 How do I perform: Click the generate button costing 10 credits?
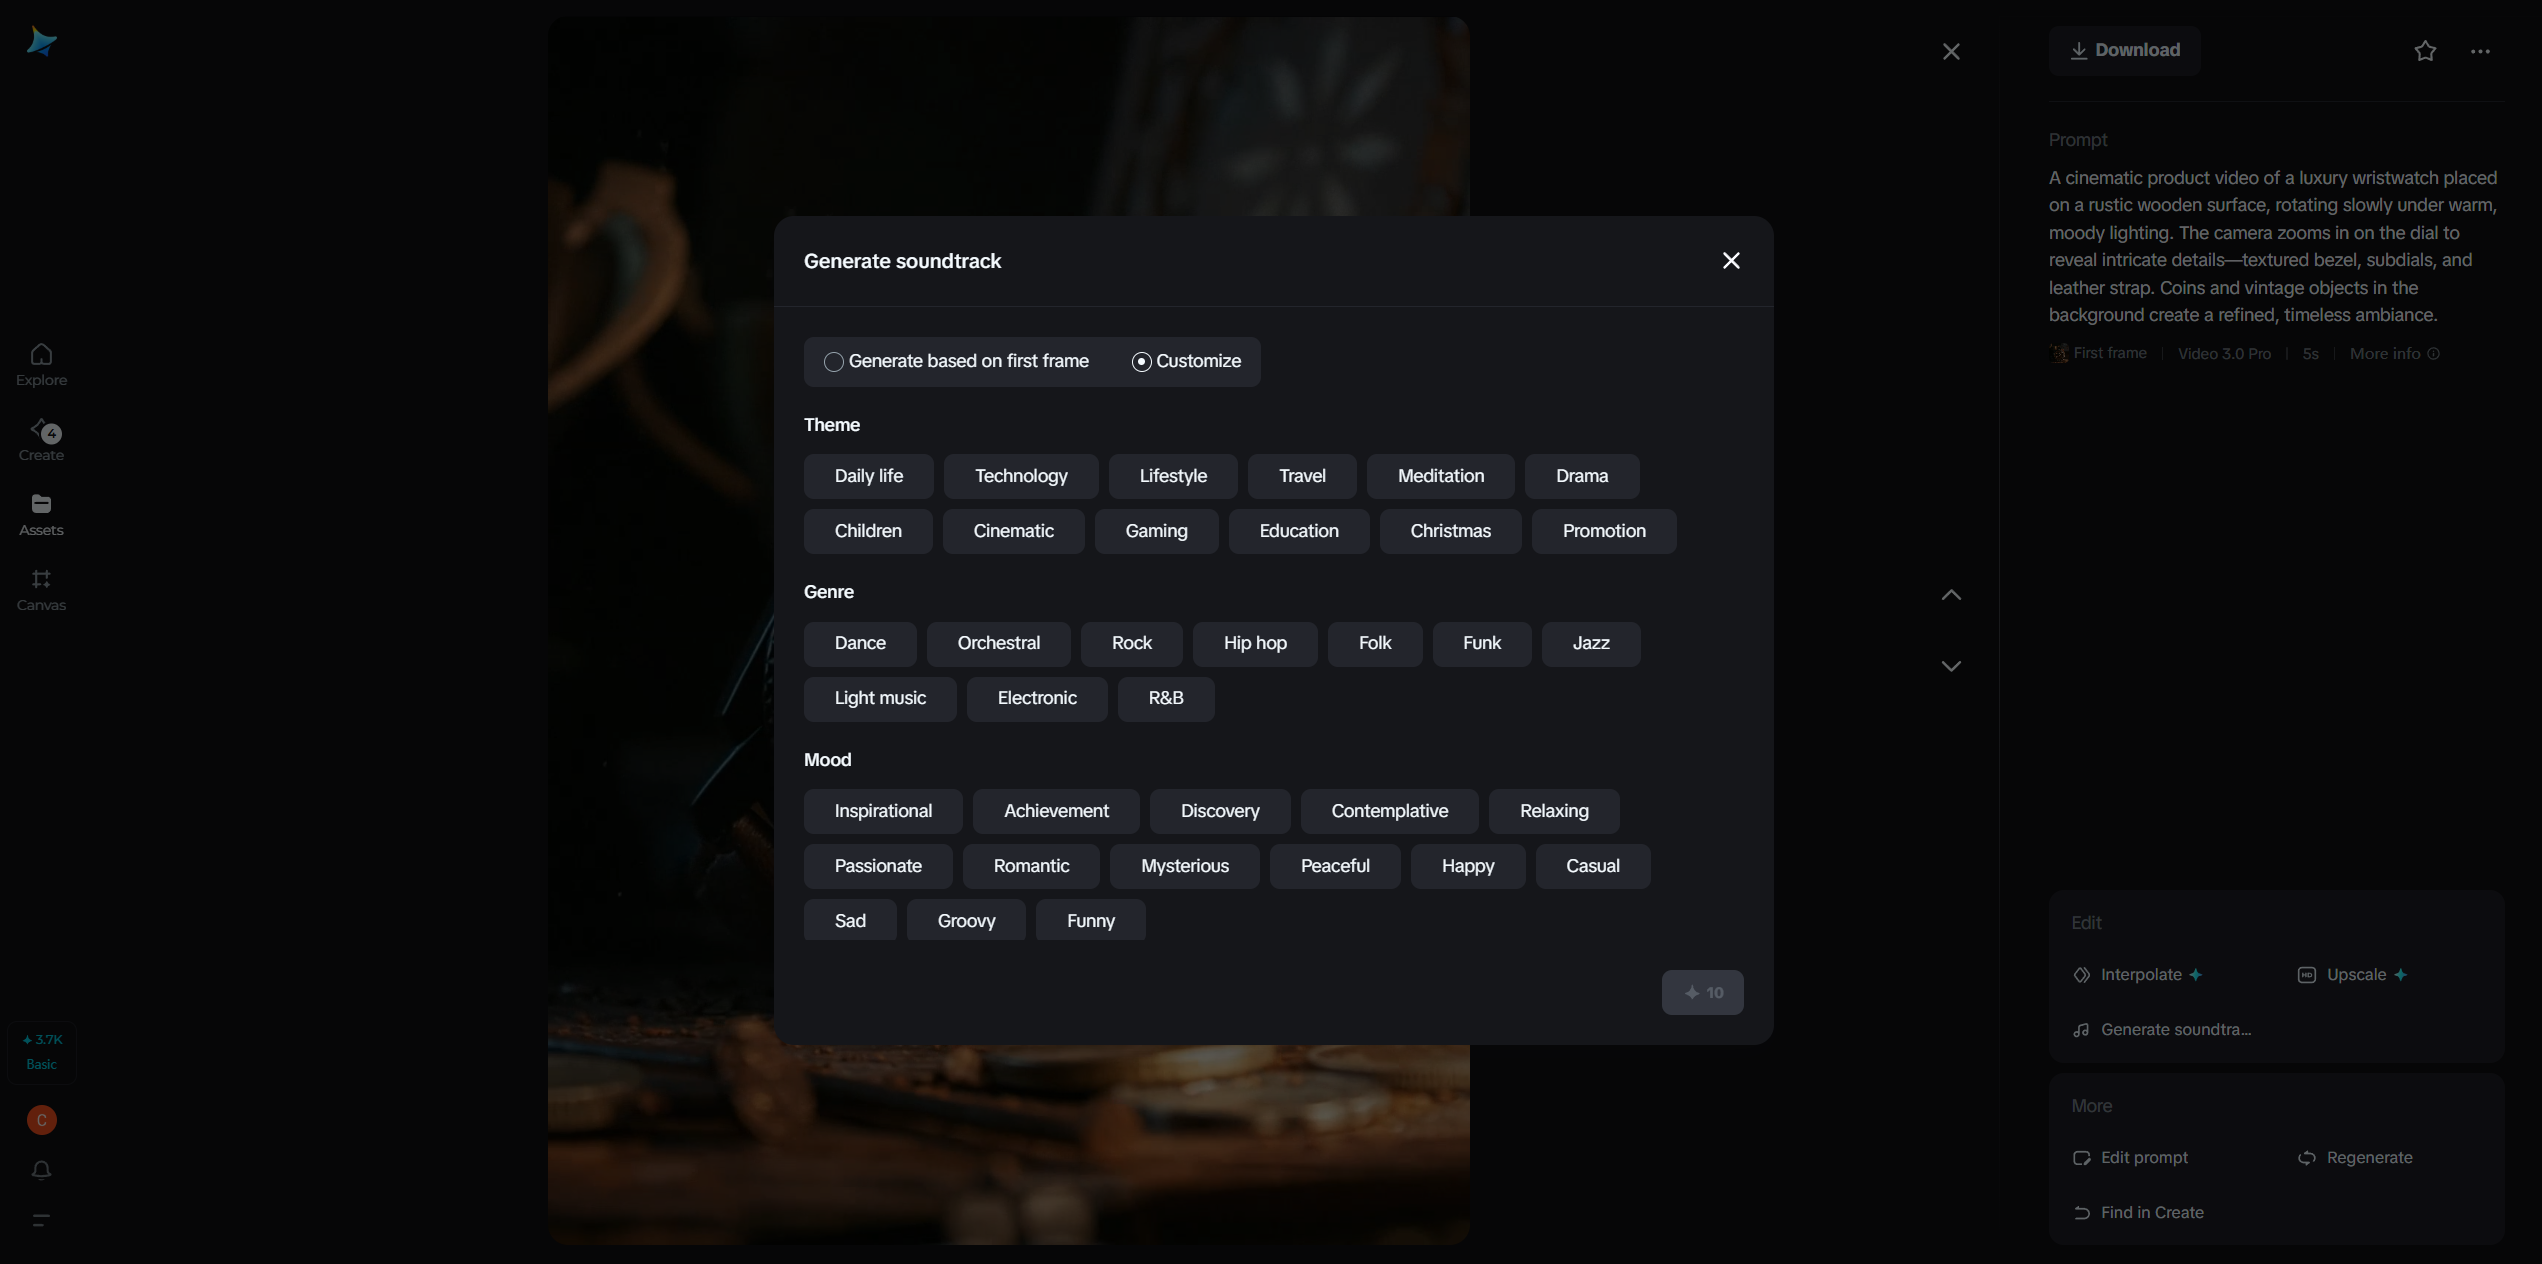[x=1702, y=993]
